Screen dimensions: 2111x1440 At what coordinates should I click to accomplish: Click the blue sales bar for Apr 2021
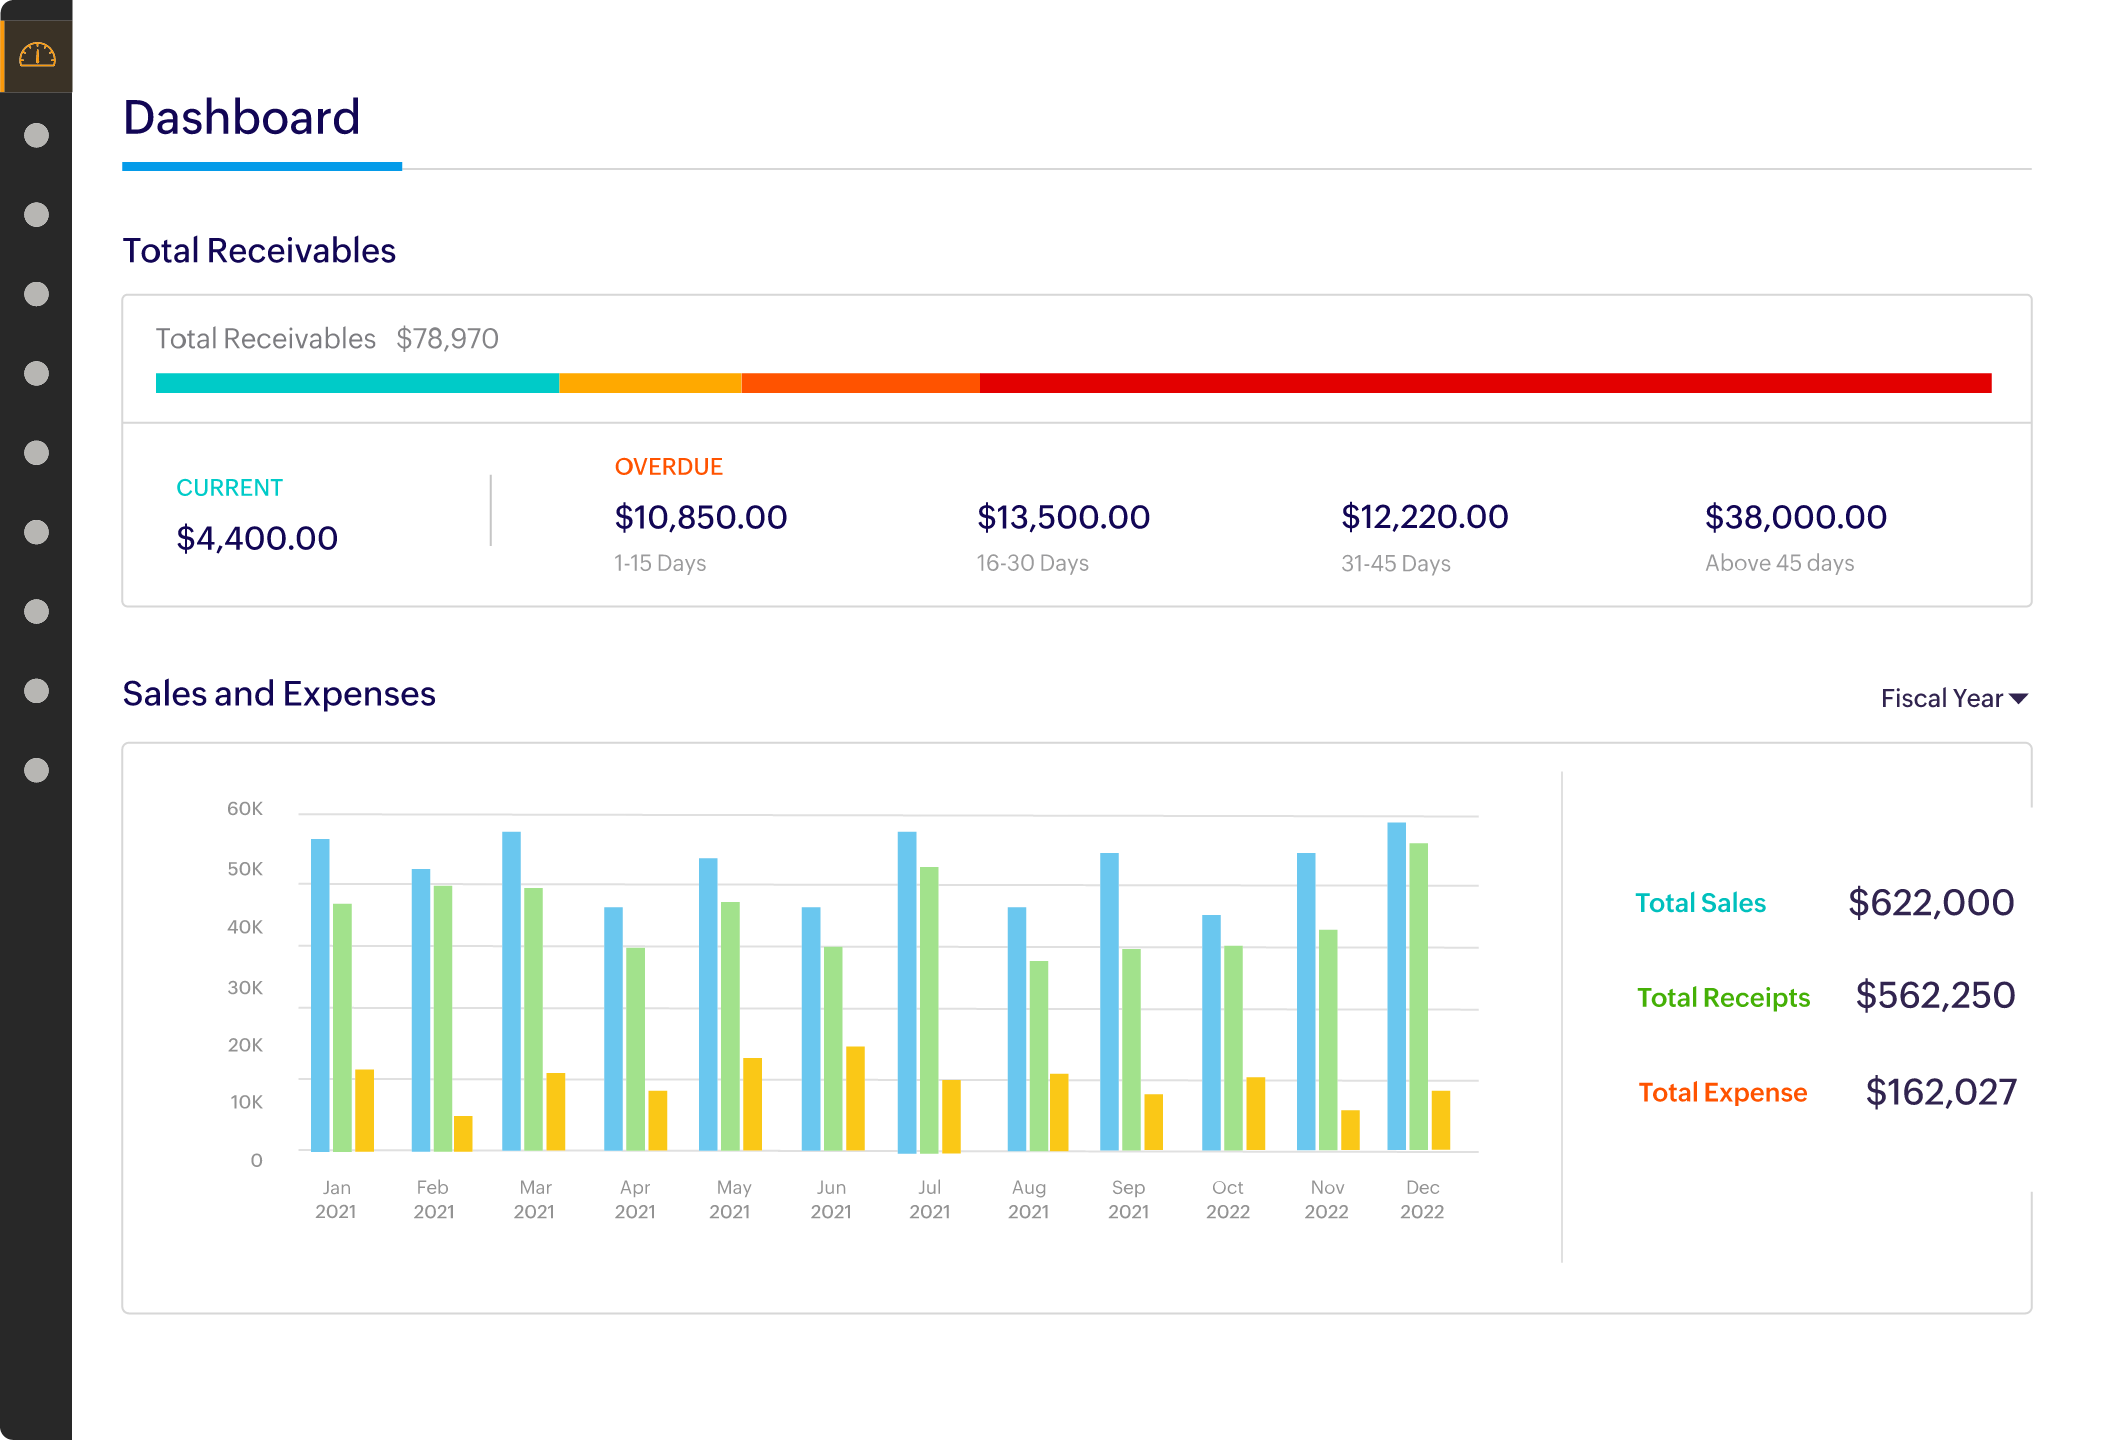click(x=613, y=1029)
